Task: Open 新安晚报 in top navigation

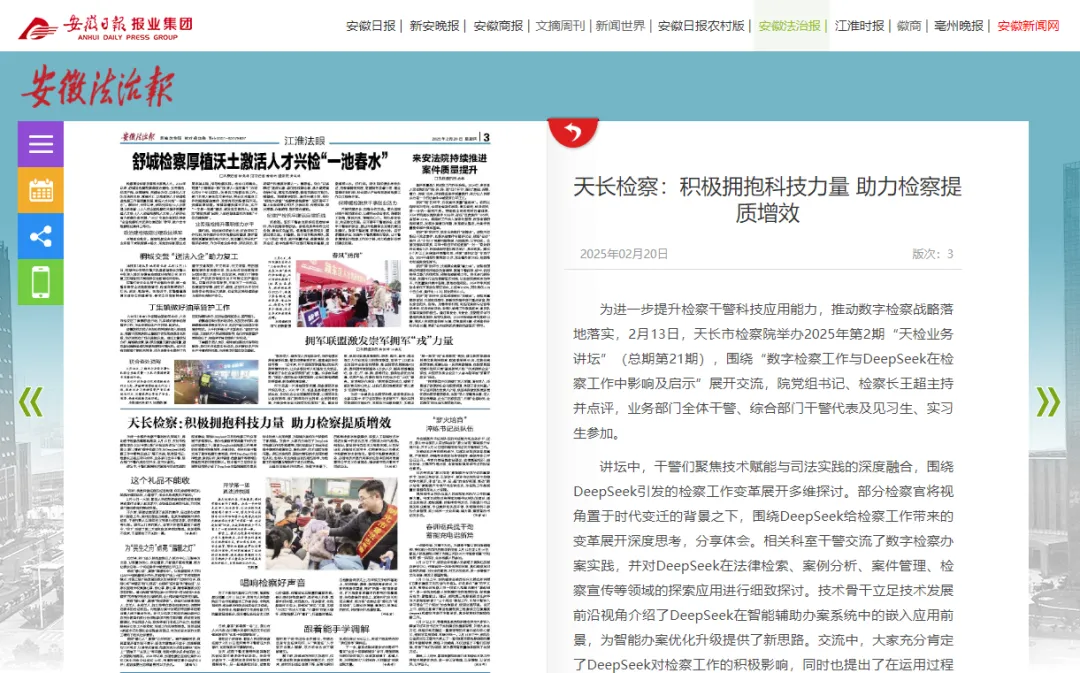Action: [x=434, y=26]
